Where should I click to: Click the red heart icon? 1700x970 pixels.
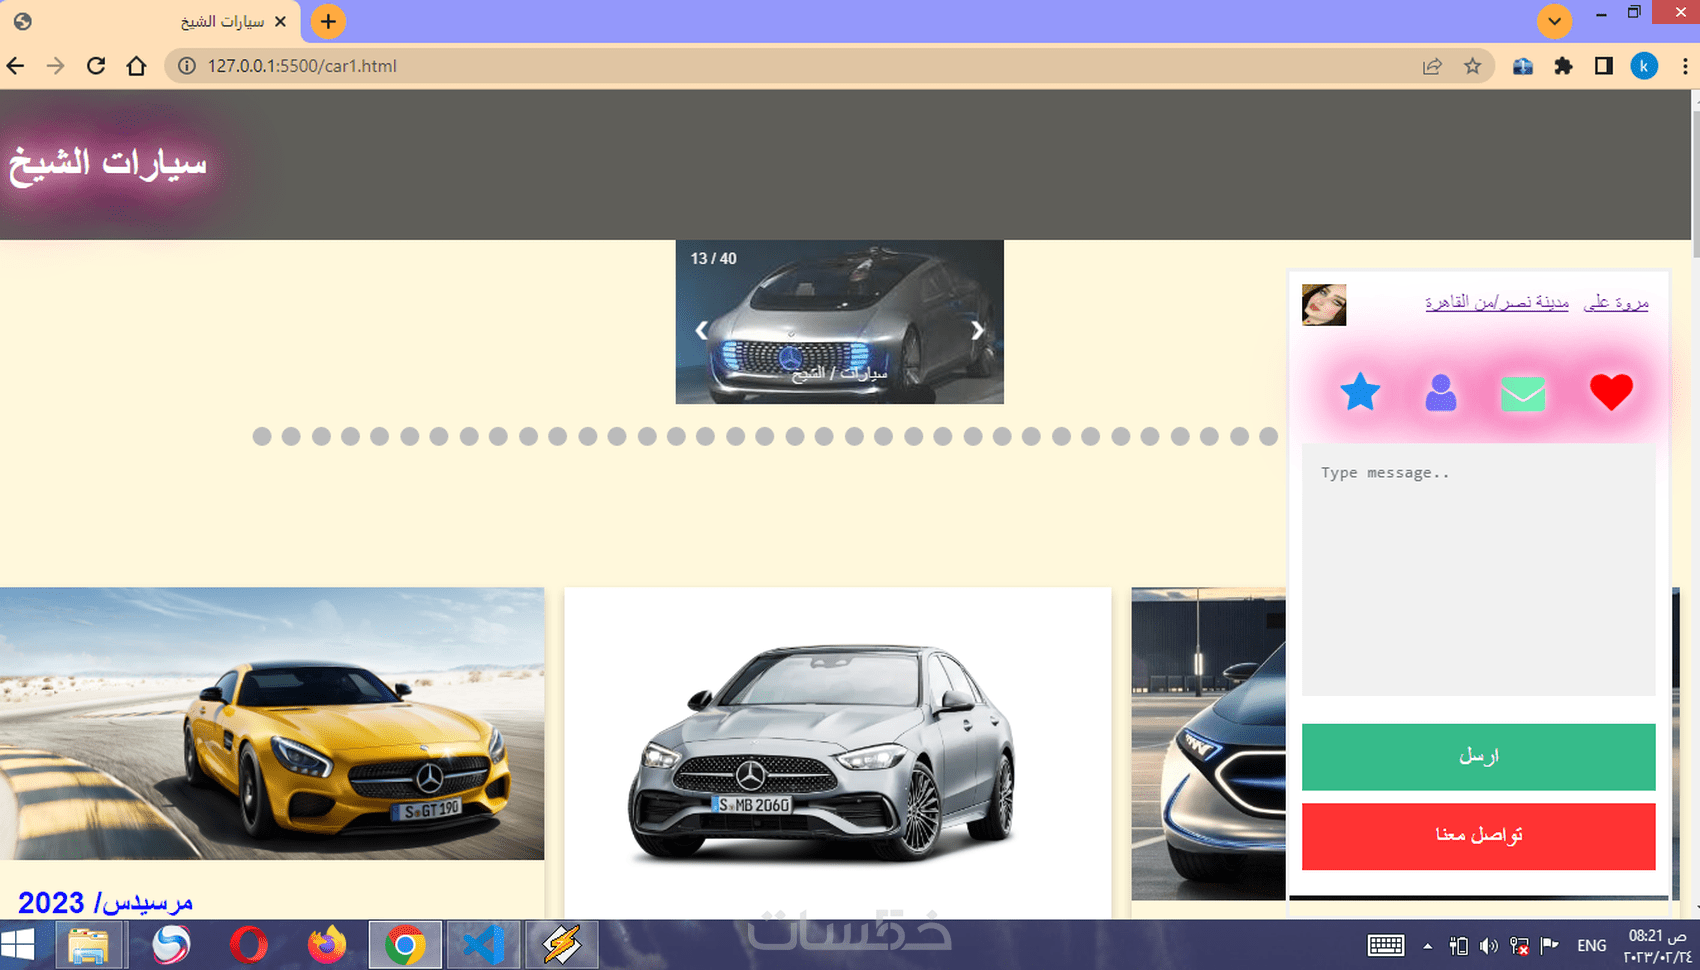[x=1611, y=392]
